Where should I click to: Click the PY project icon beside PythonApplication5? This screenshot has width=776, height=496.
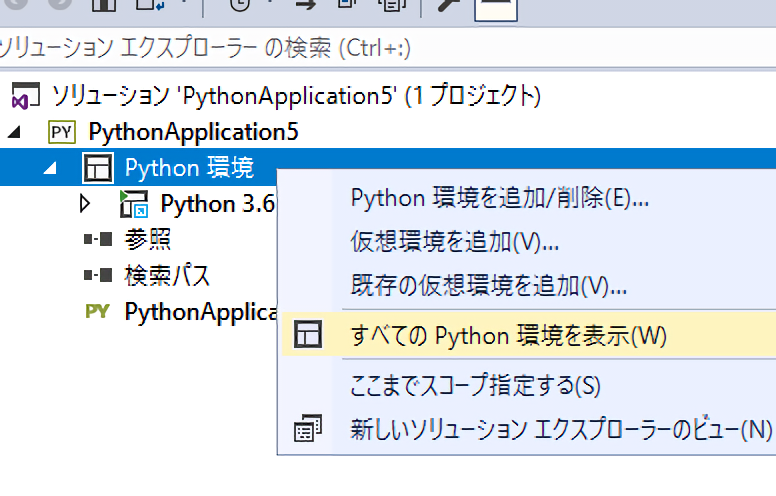point(60,132)
